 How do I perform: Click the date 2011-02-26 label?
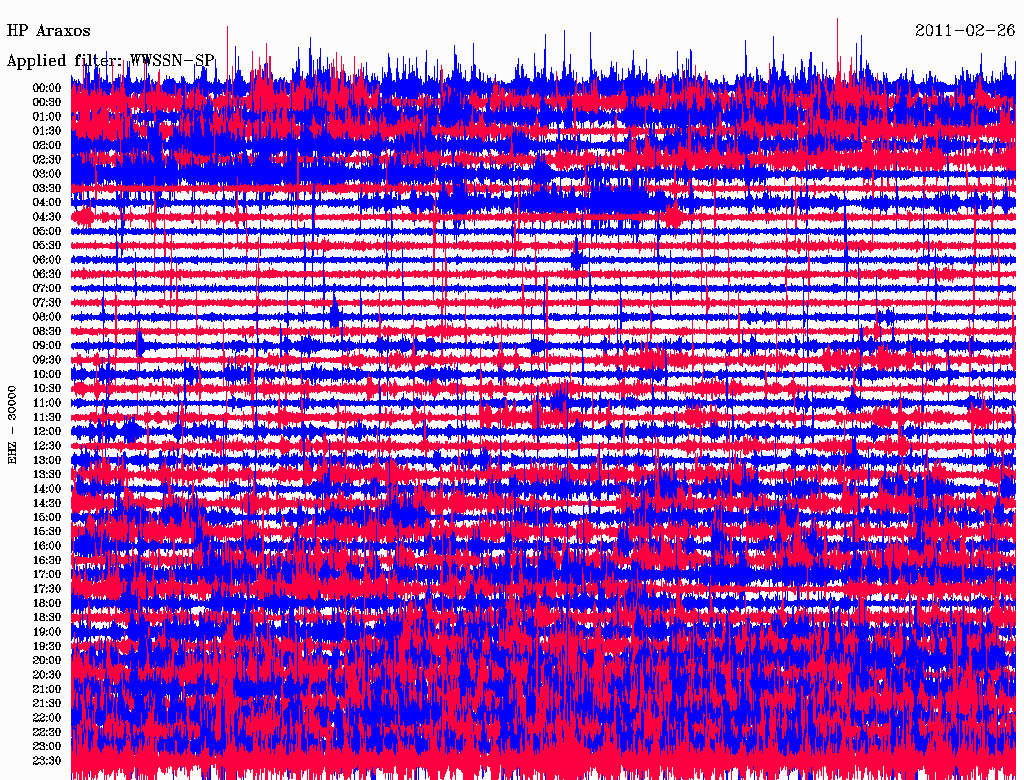965,31
